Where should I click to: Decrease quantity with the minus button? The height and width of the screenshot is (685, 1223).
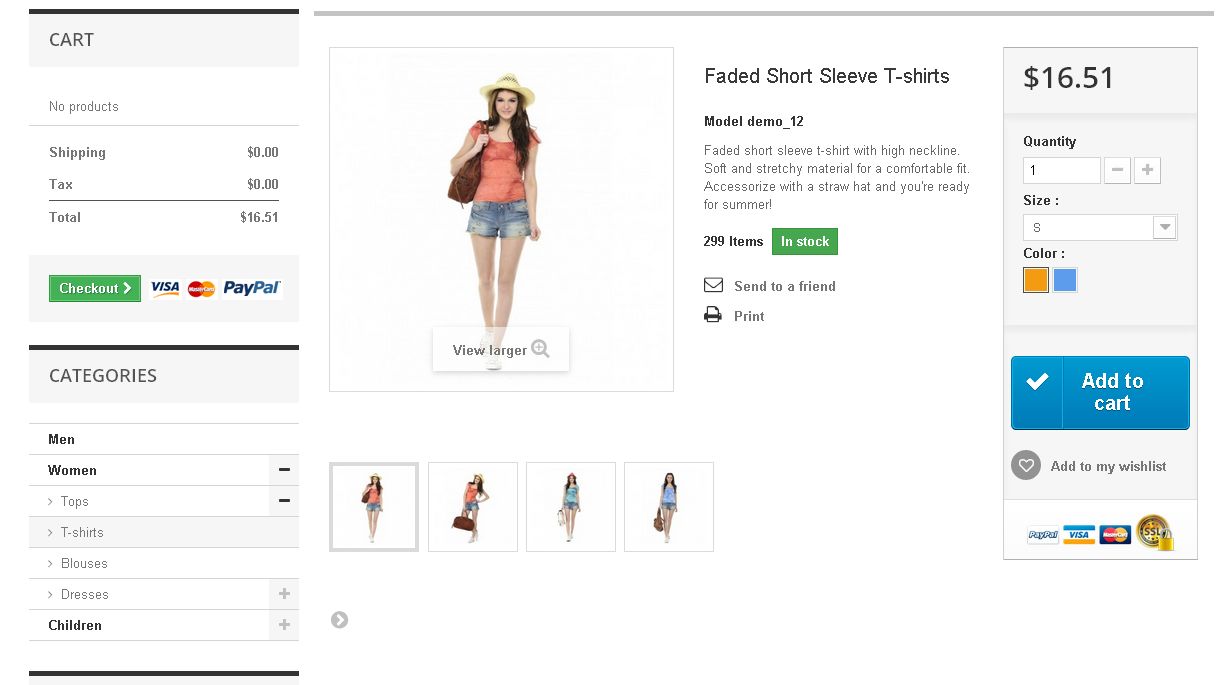point(1118,170)
